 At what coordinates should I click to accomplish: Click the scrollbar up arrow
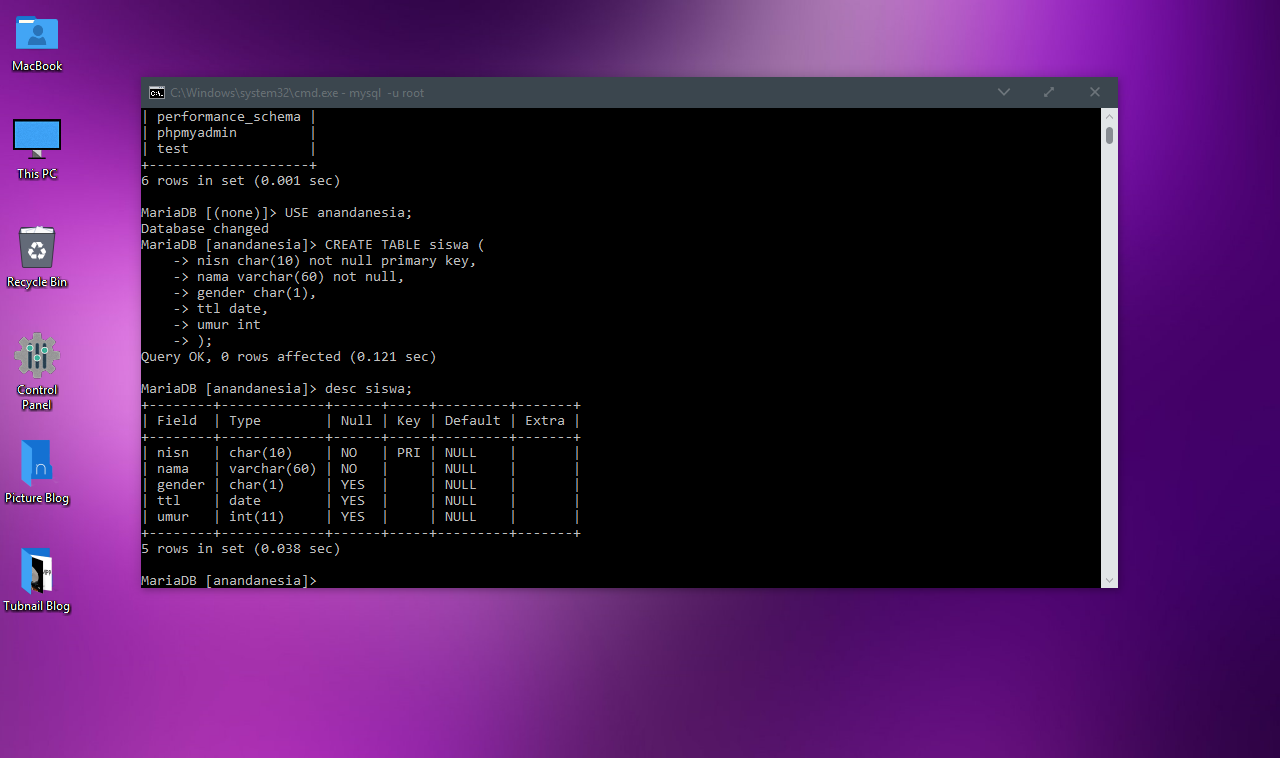click(x=1109, y=115)
